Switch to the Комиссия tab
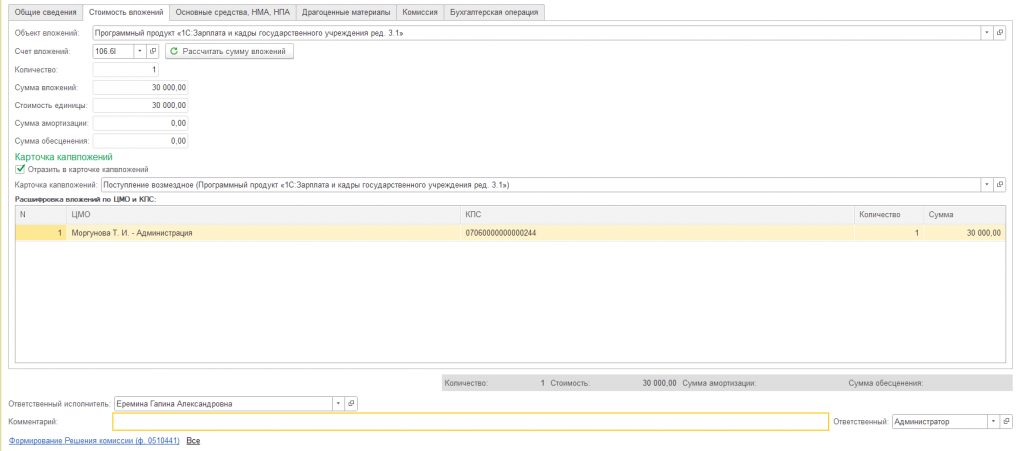 (420, 12)
